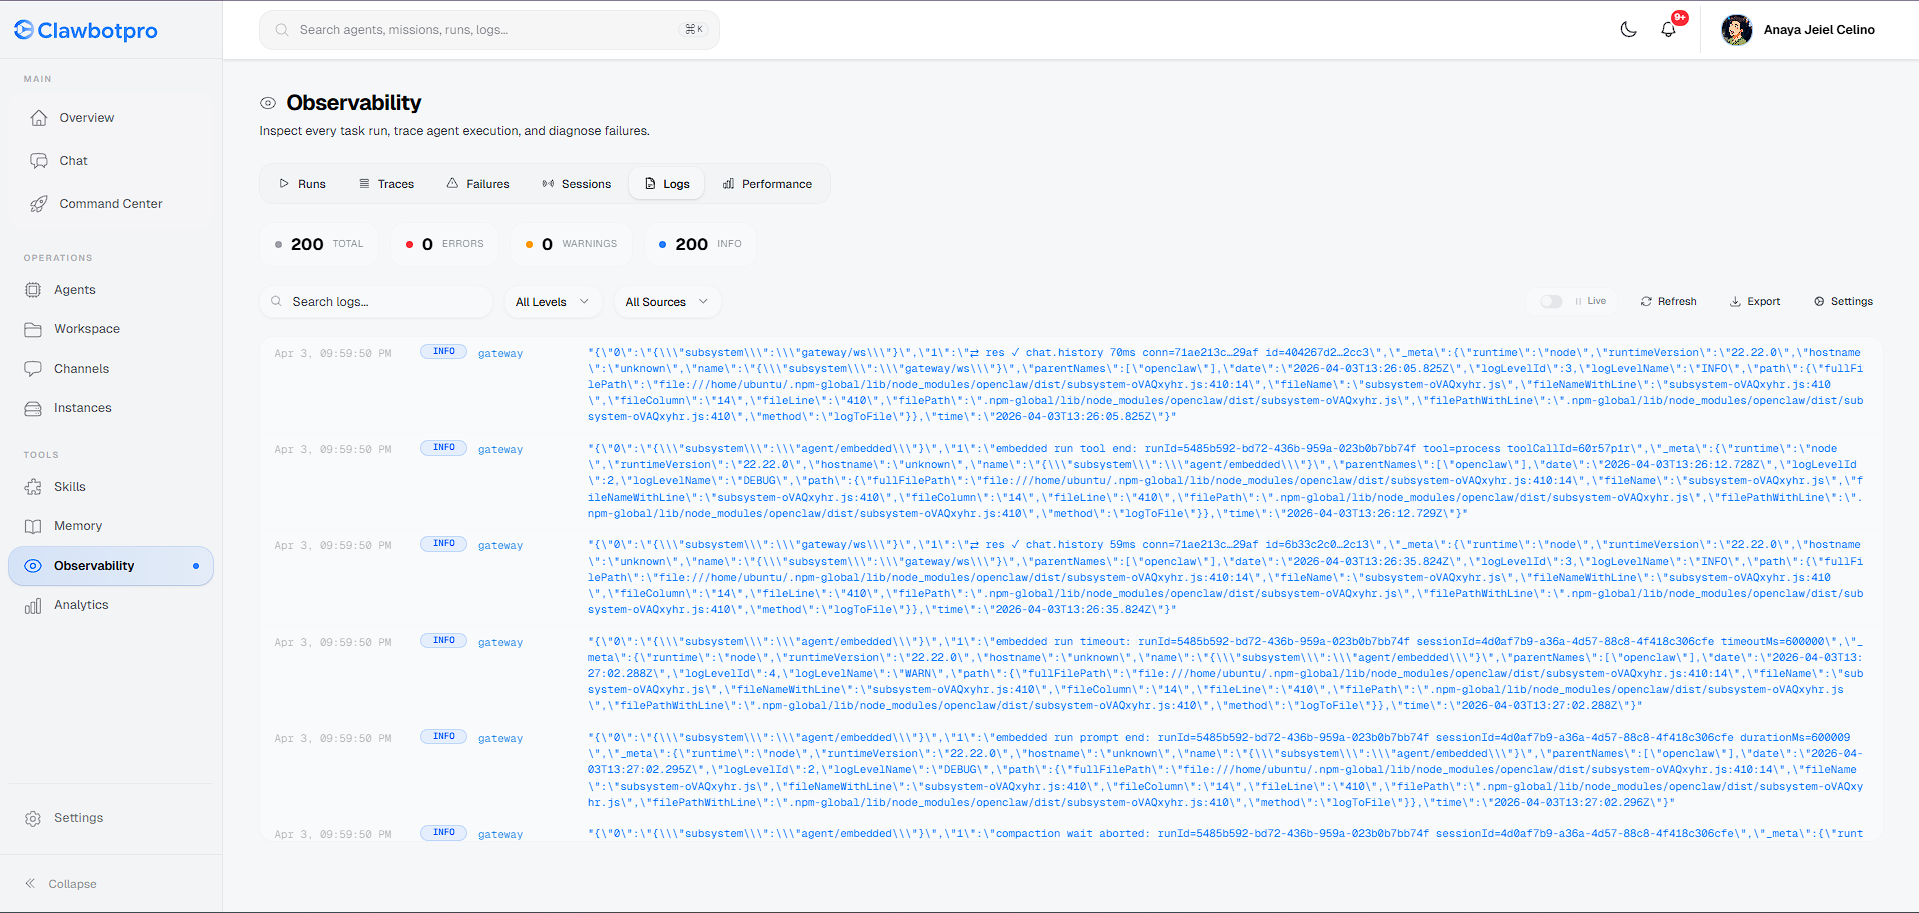Open the All Sources filter dropdown
The width and height of the screenshot is (1919, 913).
[x=667, y=302]
